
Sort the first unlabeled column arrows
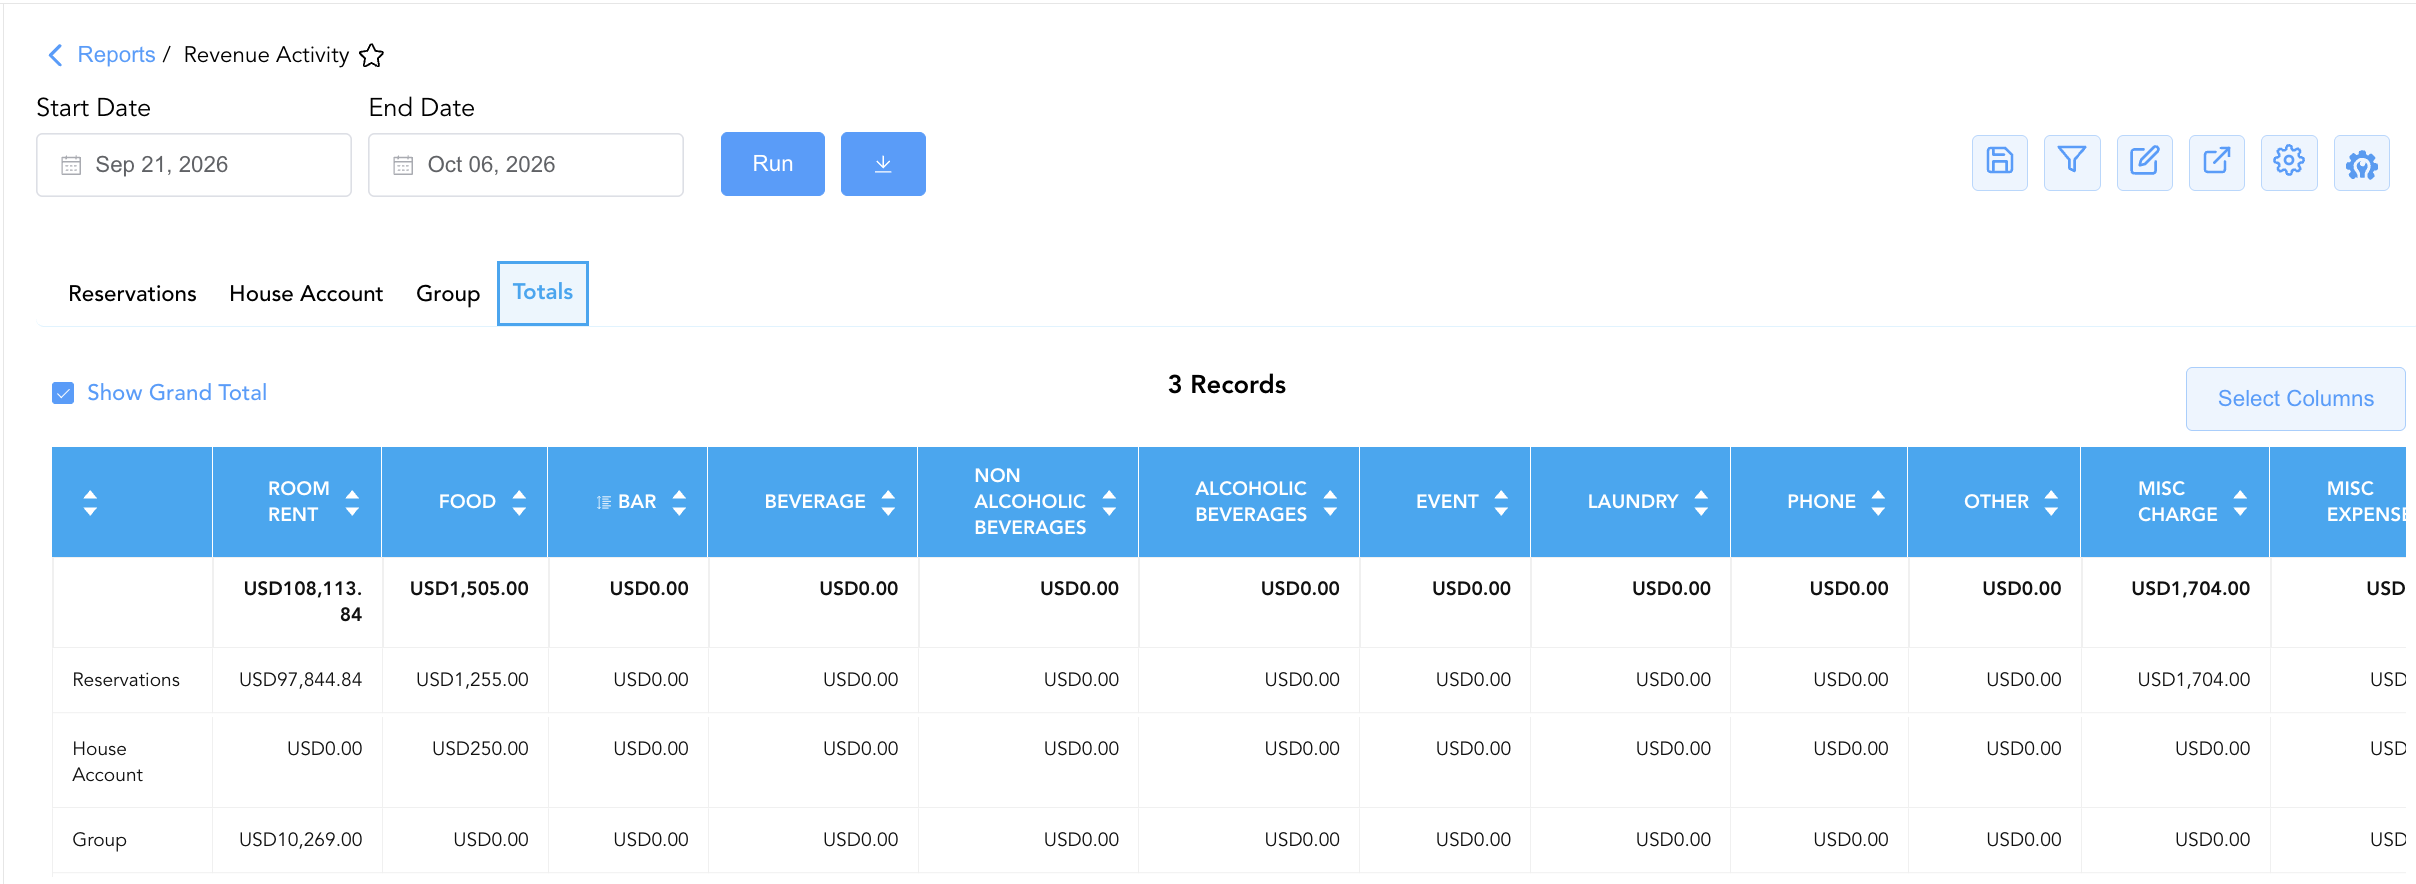[90, 502]
